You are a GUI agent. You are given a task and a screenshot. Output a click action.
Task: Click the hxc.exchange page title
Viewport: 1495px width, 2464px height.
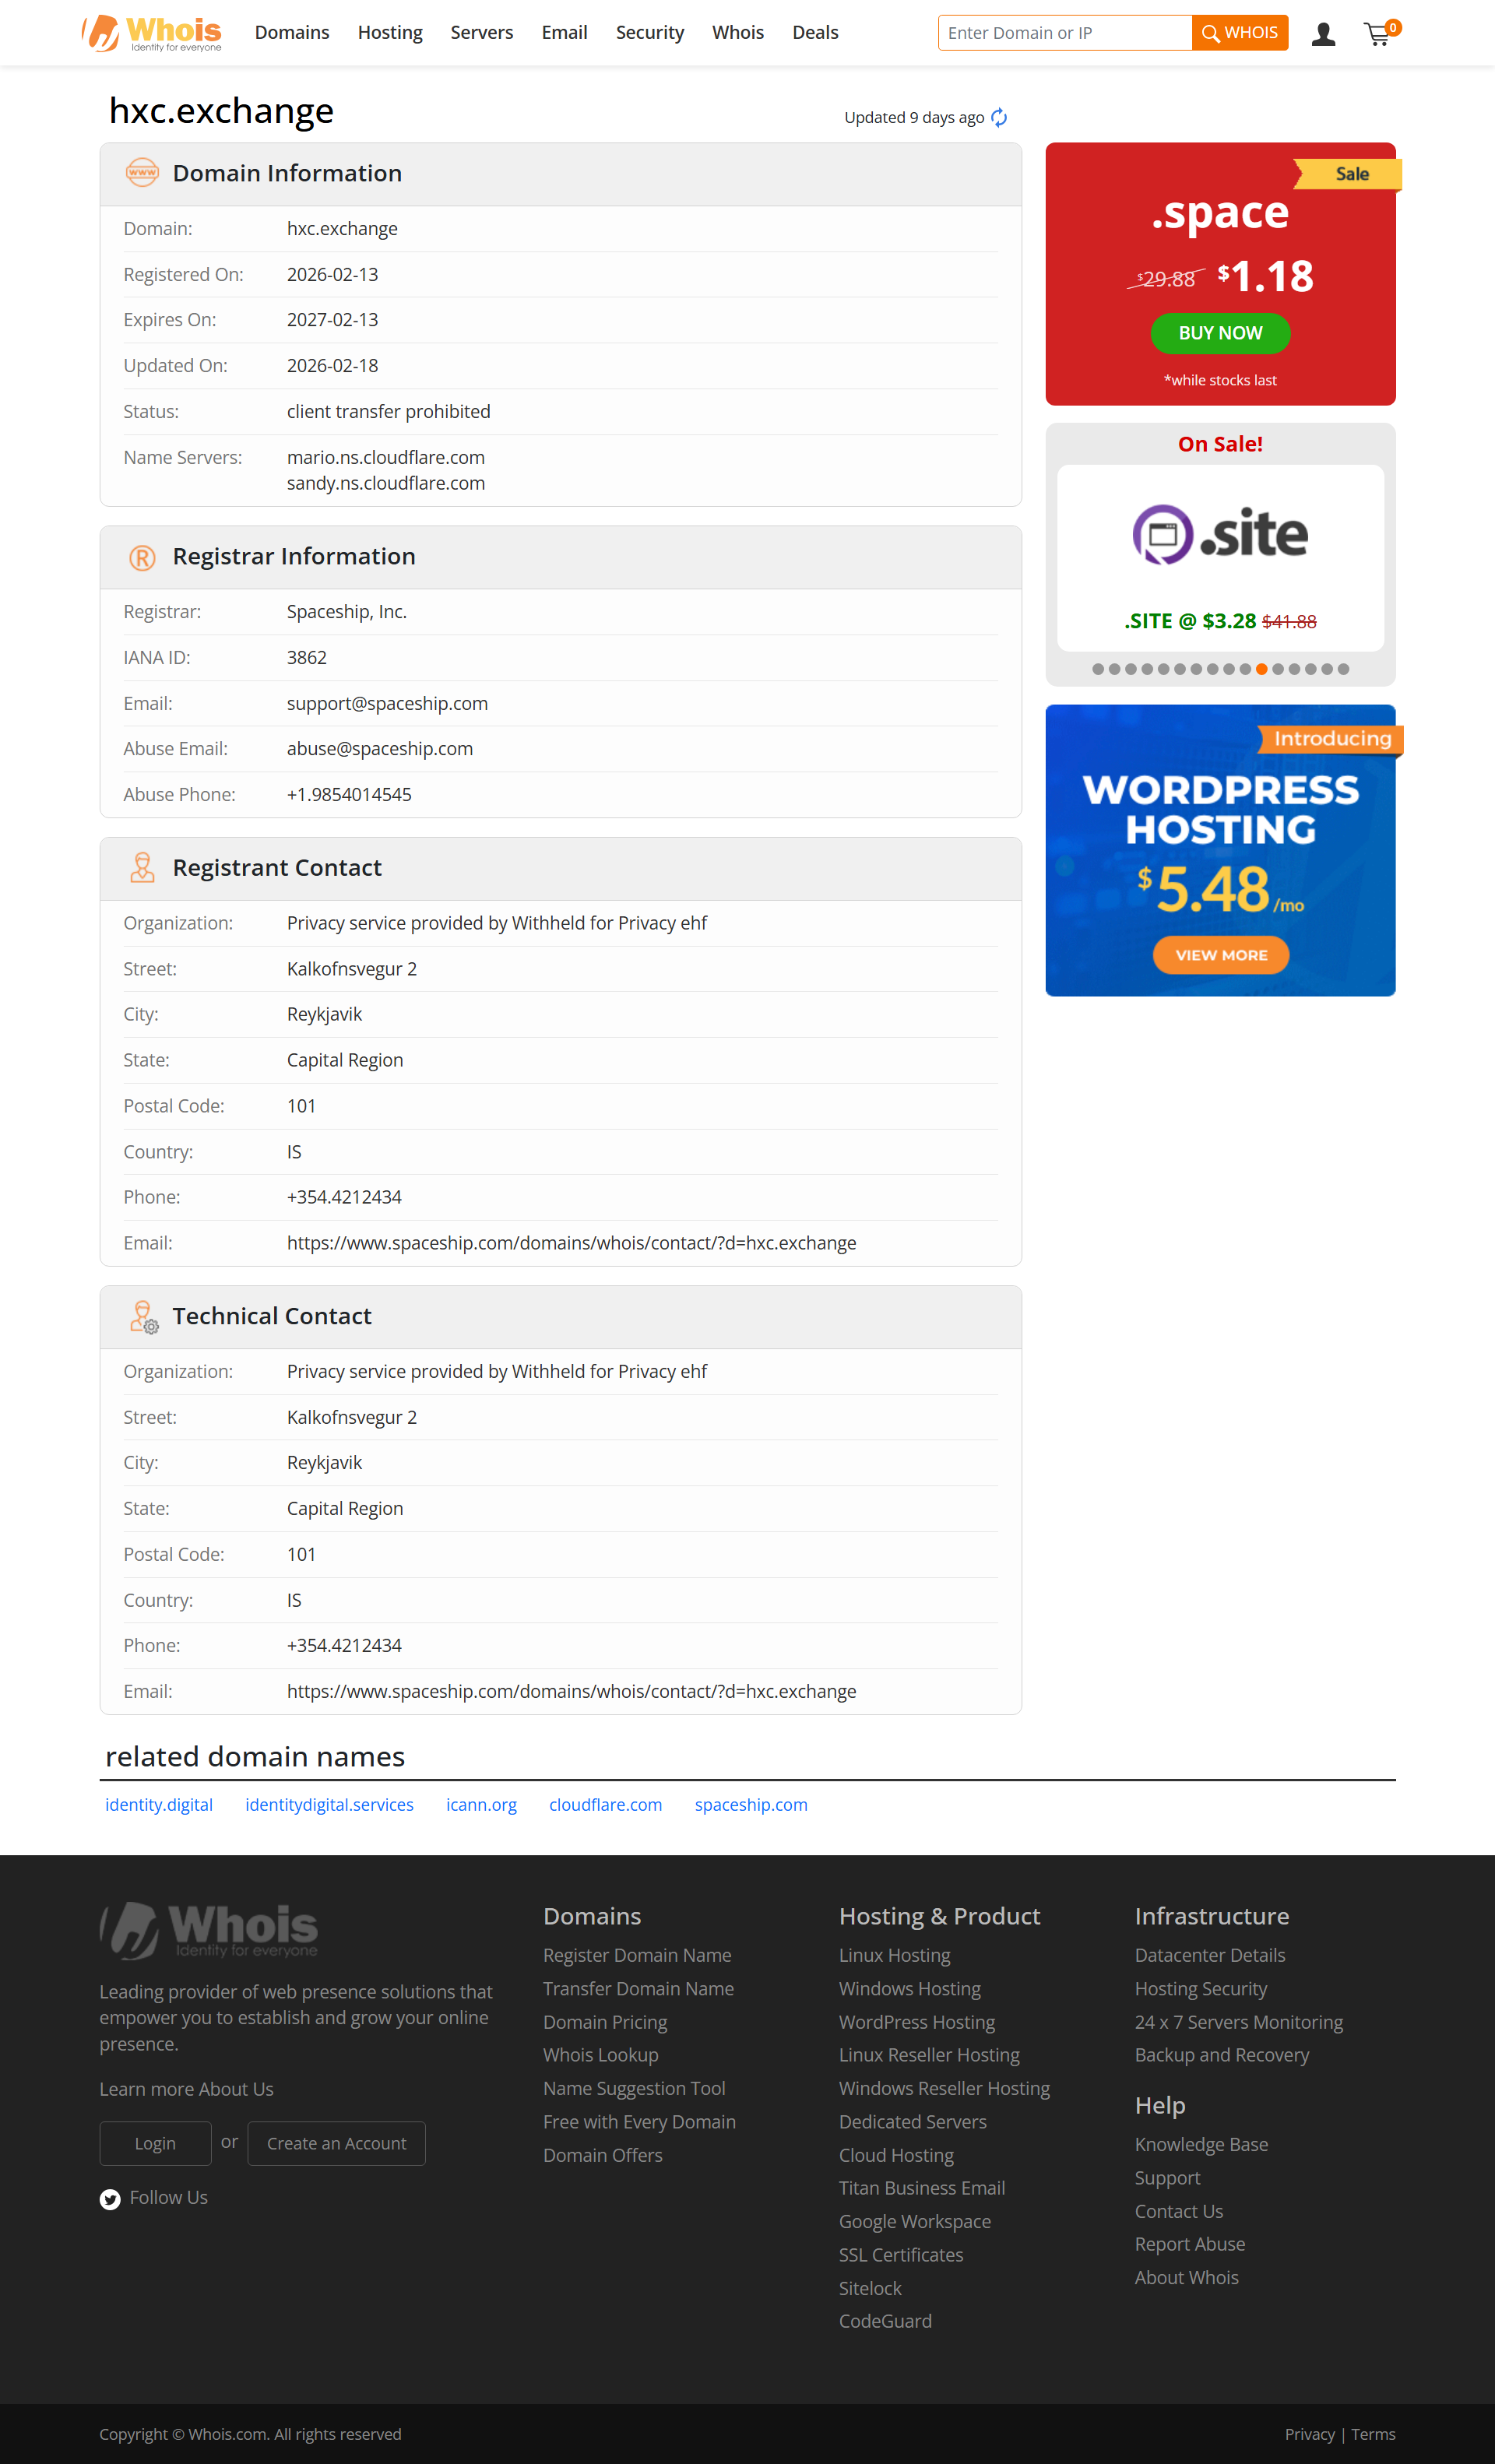pyautogui.click(x=221, y=111)
